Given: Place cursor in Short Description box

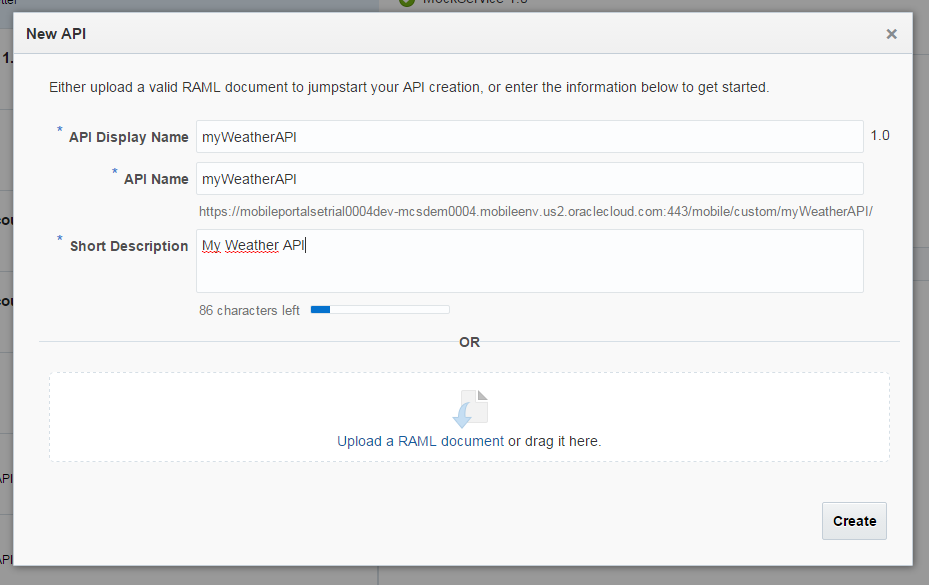Looking at the screenshot, I should [529, 261].
